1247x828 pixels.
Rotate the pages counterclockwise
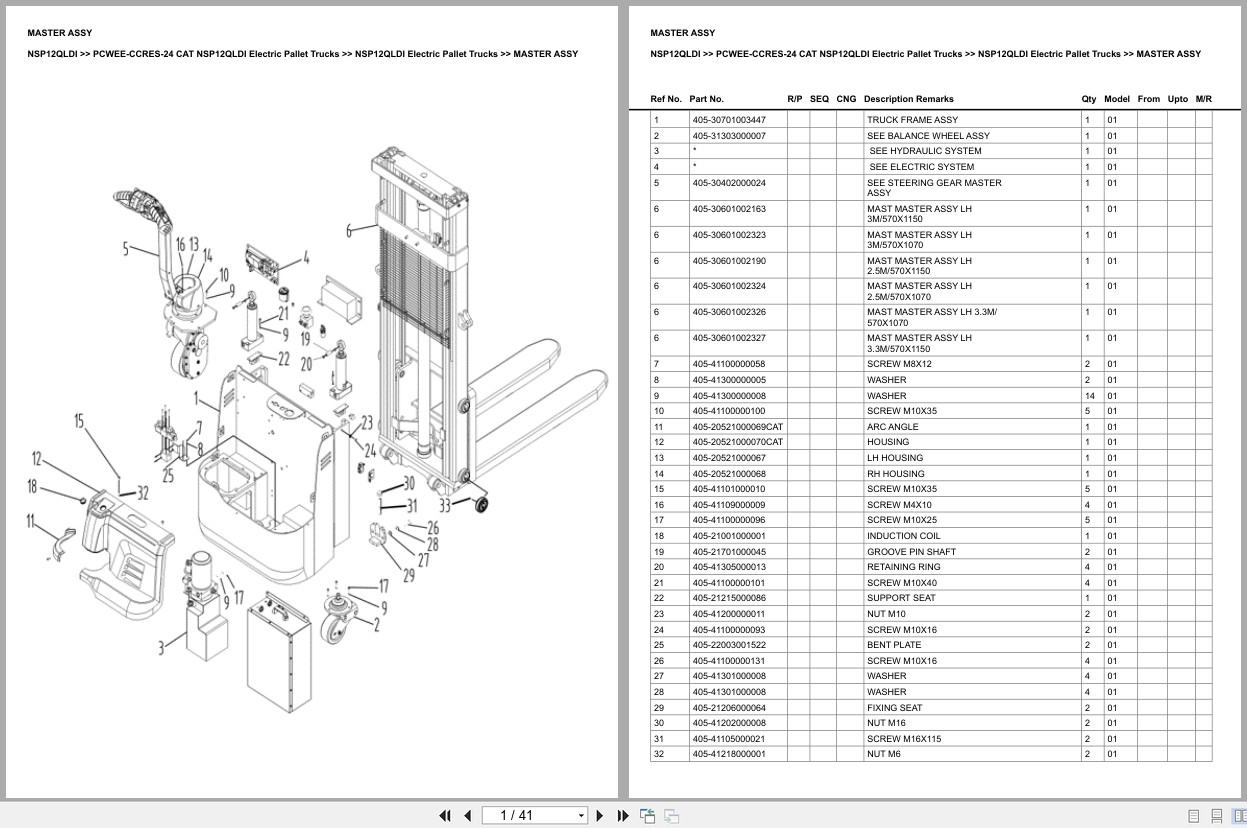click(x=647, y=815)
